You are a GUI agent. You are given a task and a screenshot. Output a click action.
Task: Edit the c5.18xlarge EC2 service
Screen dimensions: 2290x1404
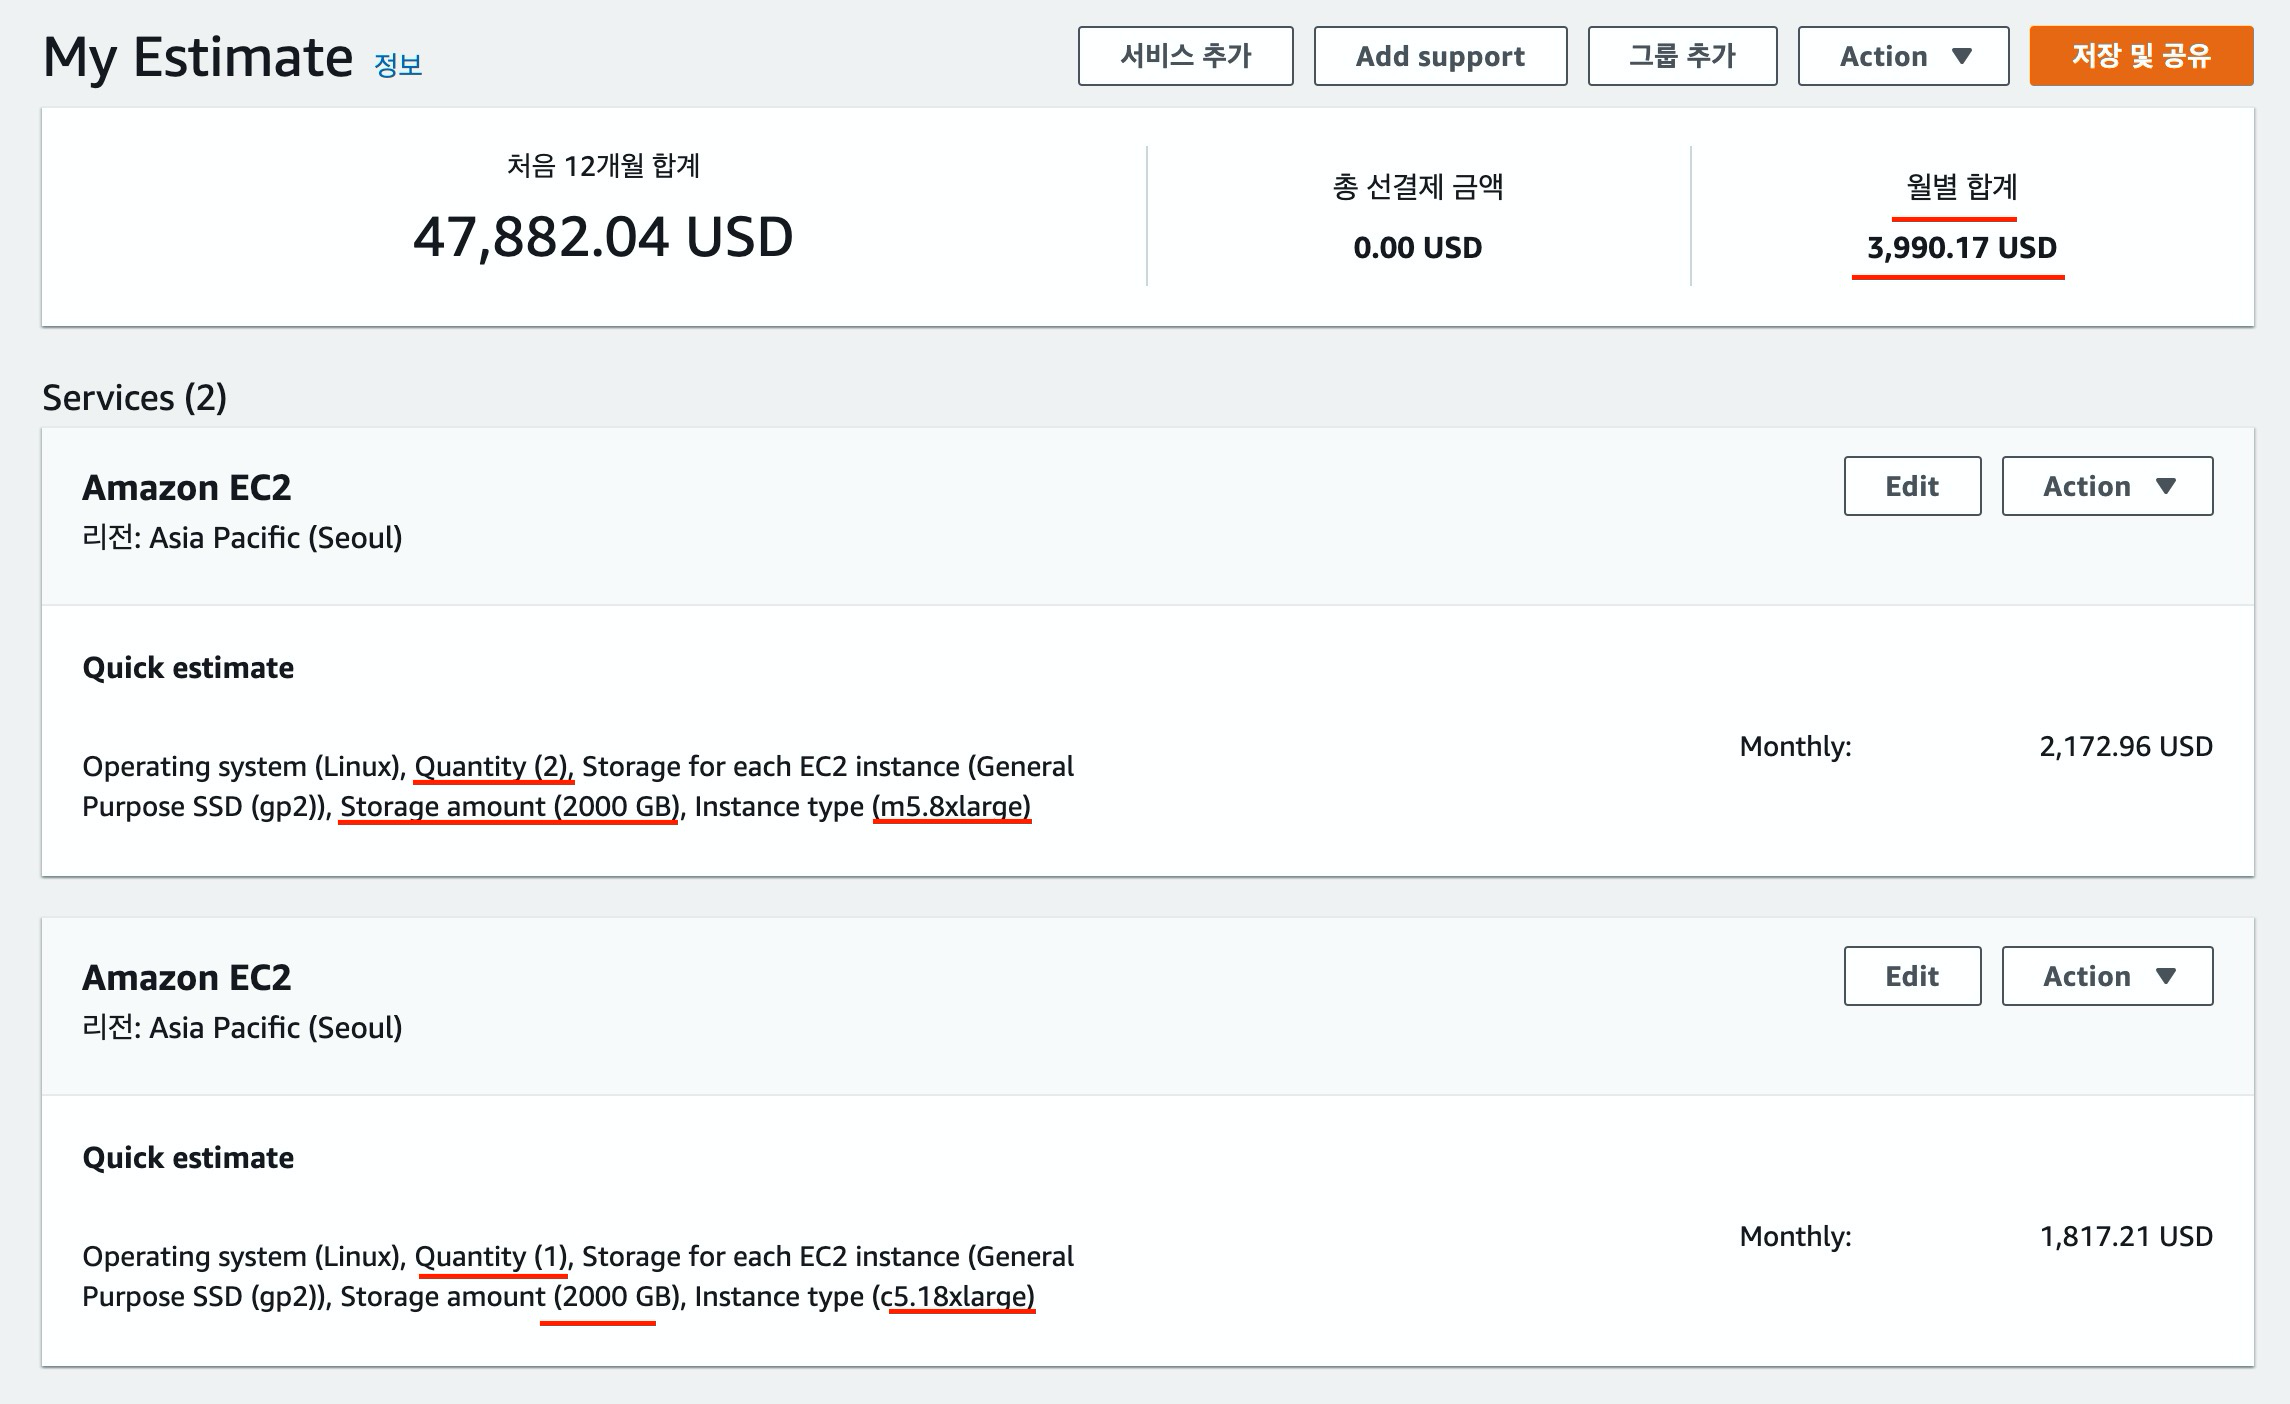[x=1912, y=976]
